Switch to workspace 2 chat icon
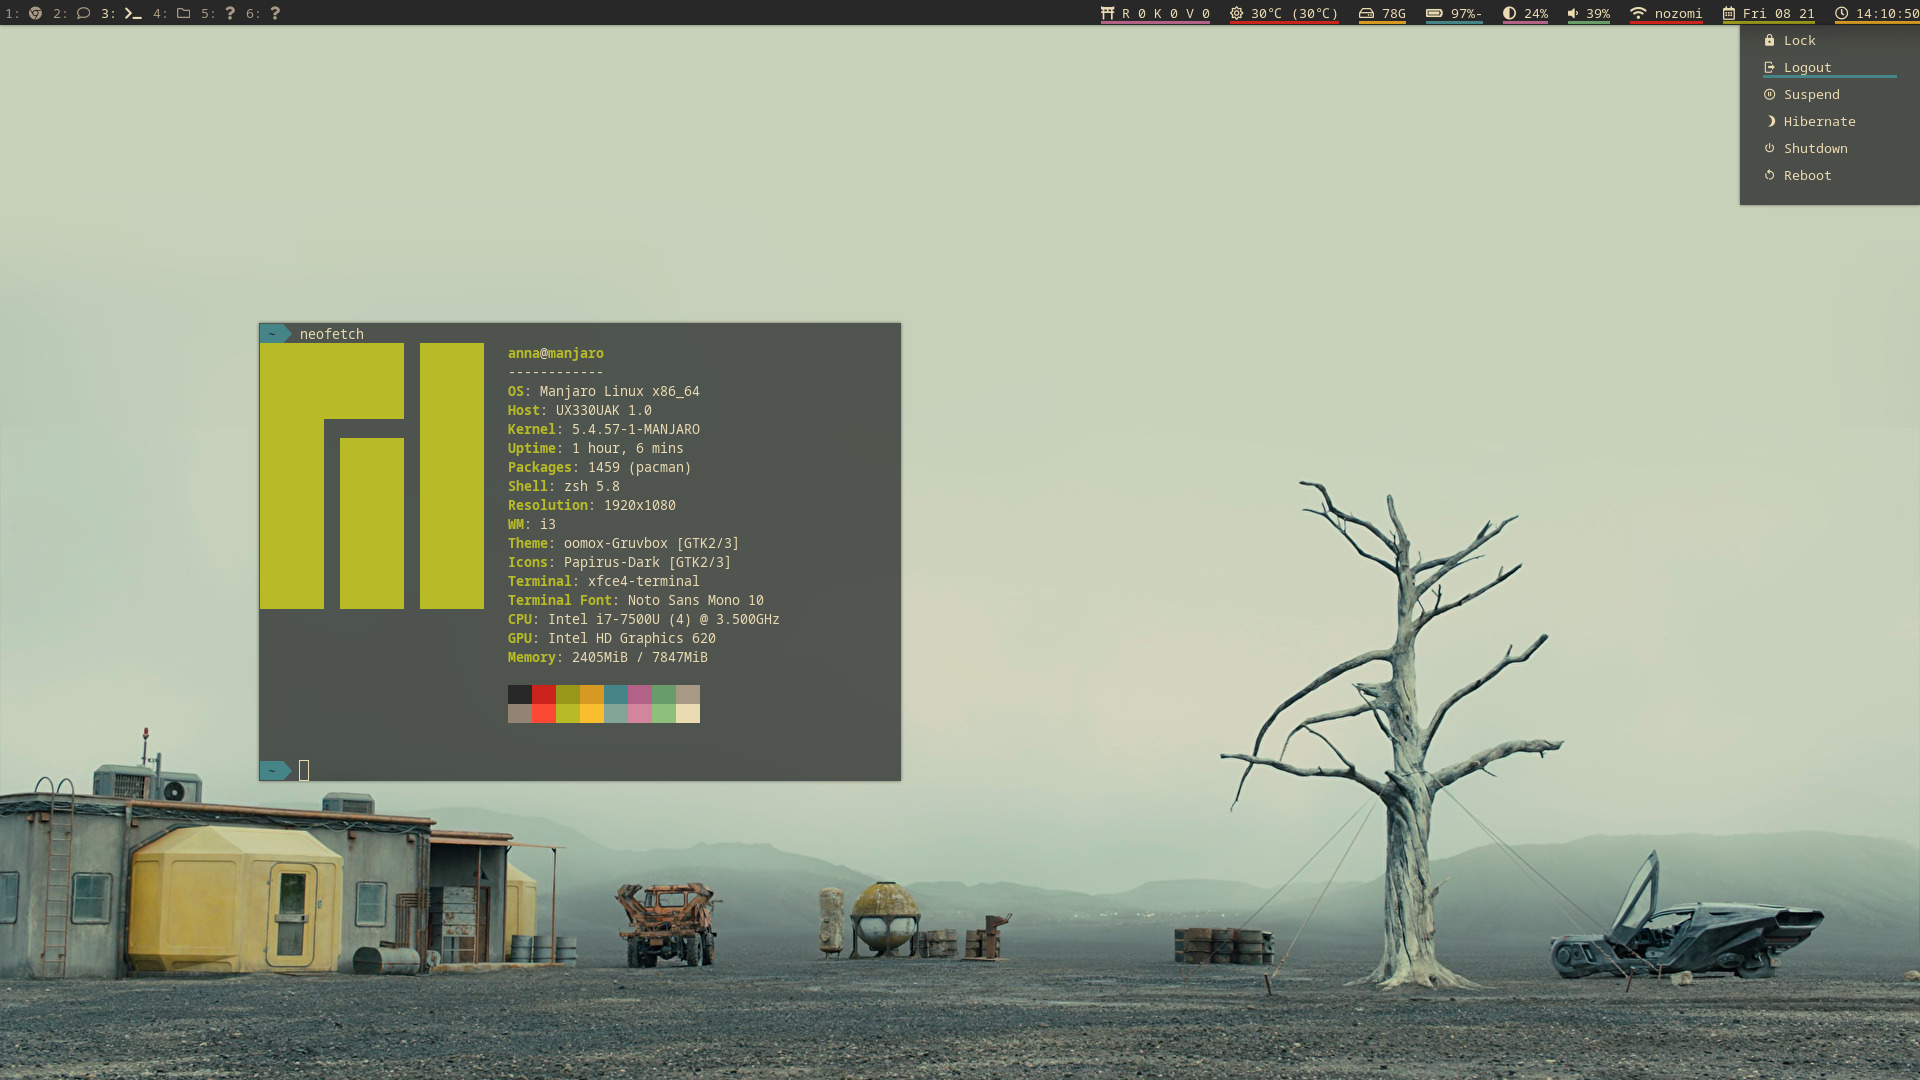This screenshot has height=1080, width=1920. click(83, 13)
